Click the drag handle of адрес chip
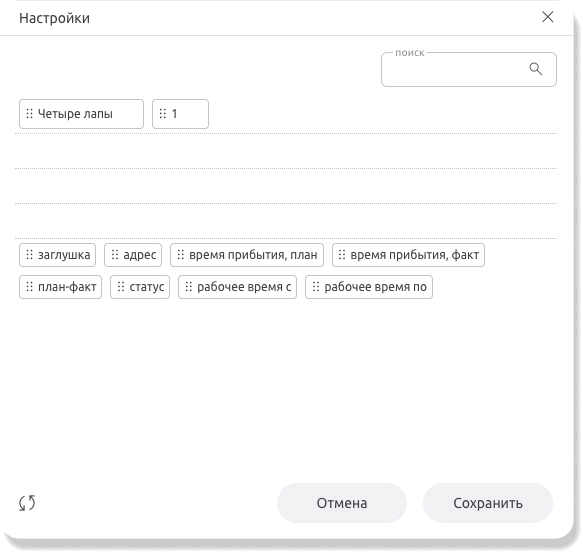583x553 pixels. click(115, 255)
